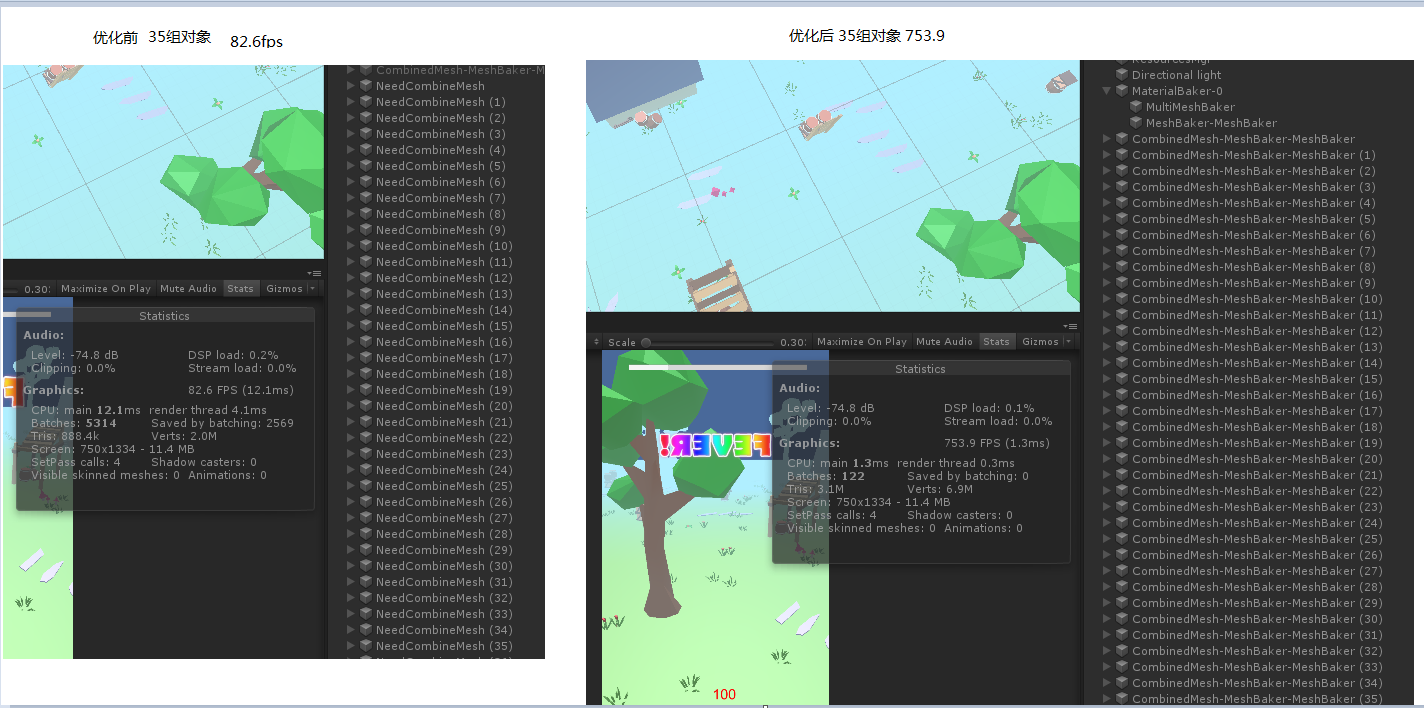Click cube icon of NeedCombineMesh (8)
Viewport: 1424px width, 708px height.
point(366,214)
